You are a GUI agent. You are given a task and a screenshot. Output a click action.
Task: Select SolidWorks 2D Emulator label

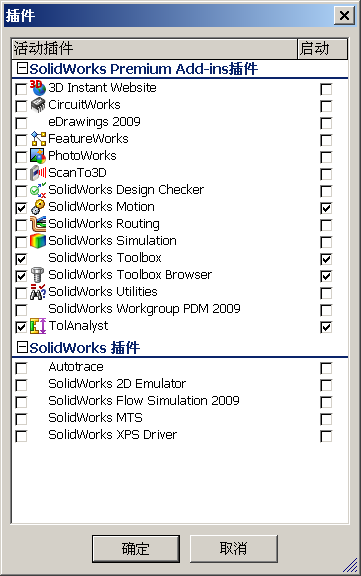(x=117, y=384)
